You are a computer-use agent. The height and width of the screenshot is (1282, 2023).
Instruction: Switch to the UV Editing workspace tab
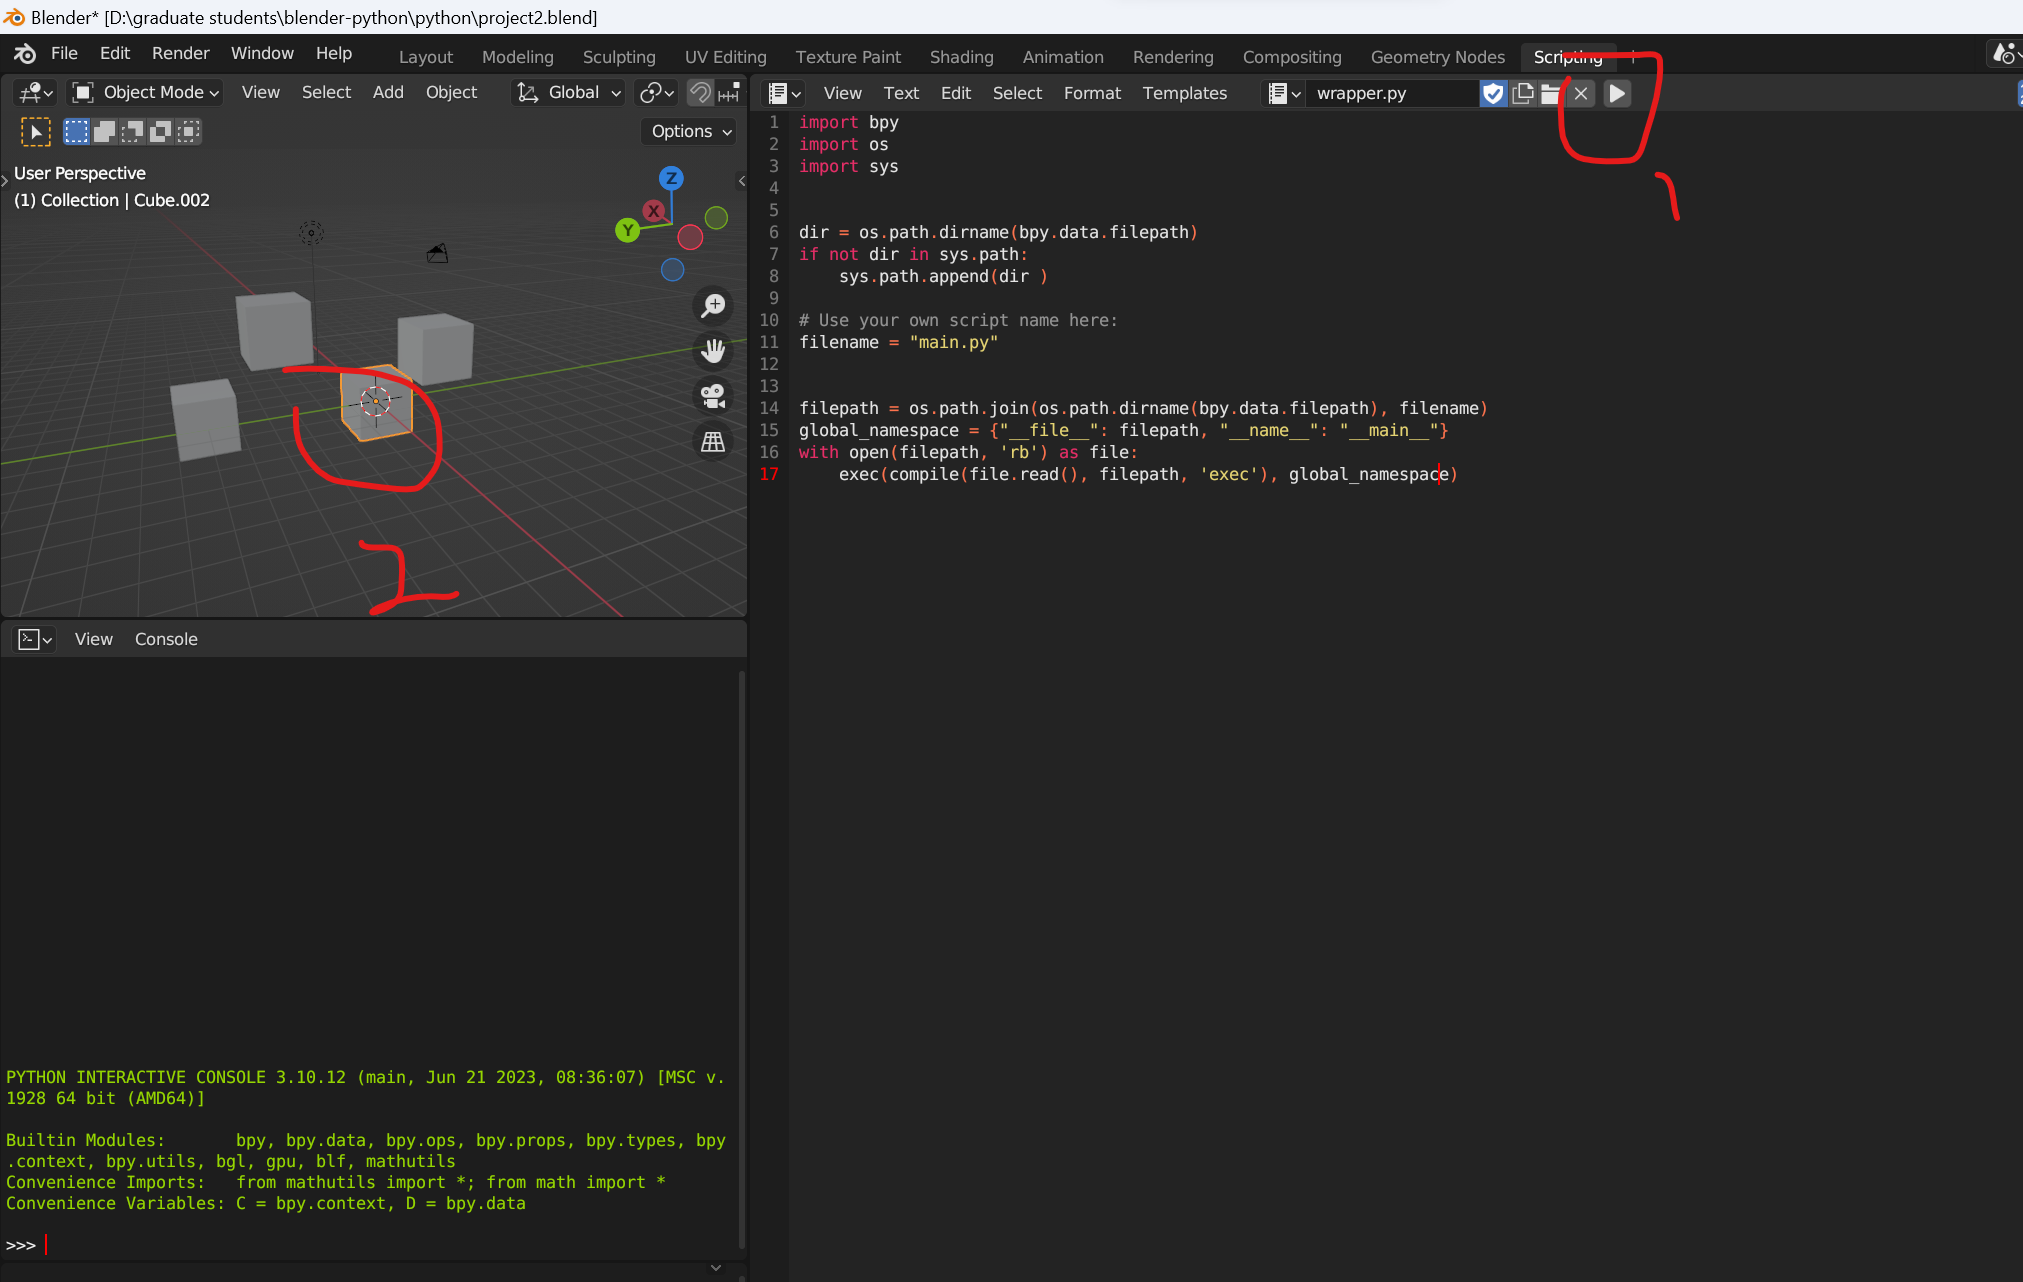pyautogui.click(x=726, y=57)
